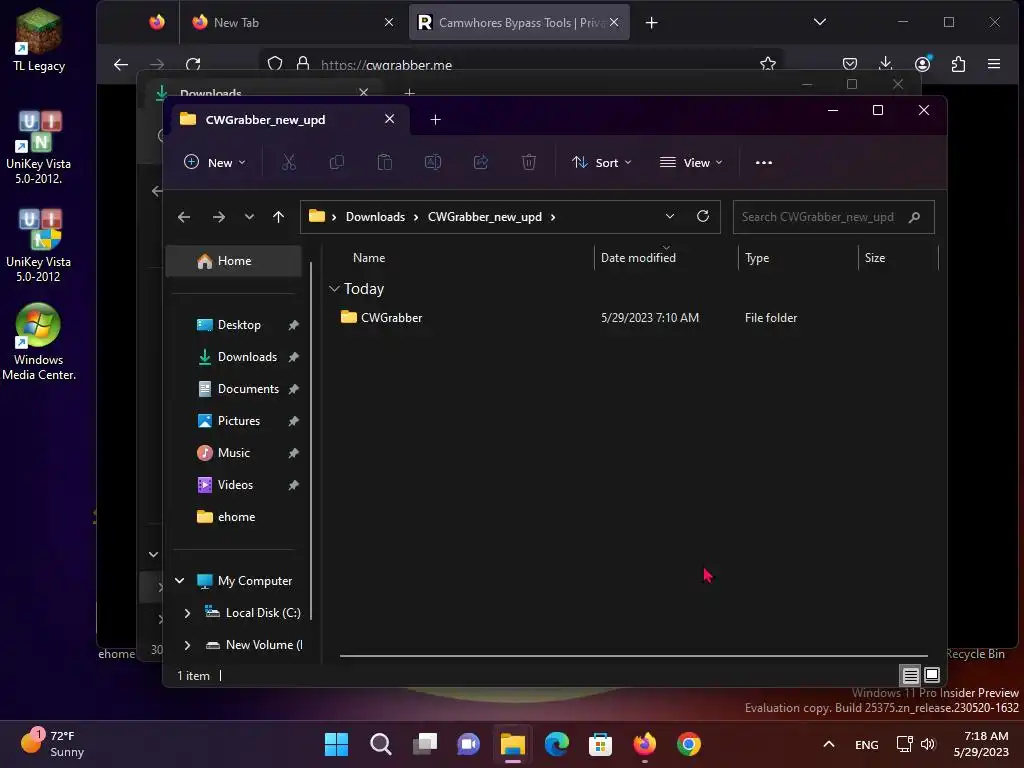1024x768 pixels.
Task: Expand Local Disk (C:) node
Action: coord(187,613)
